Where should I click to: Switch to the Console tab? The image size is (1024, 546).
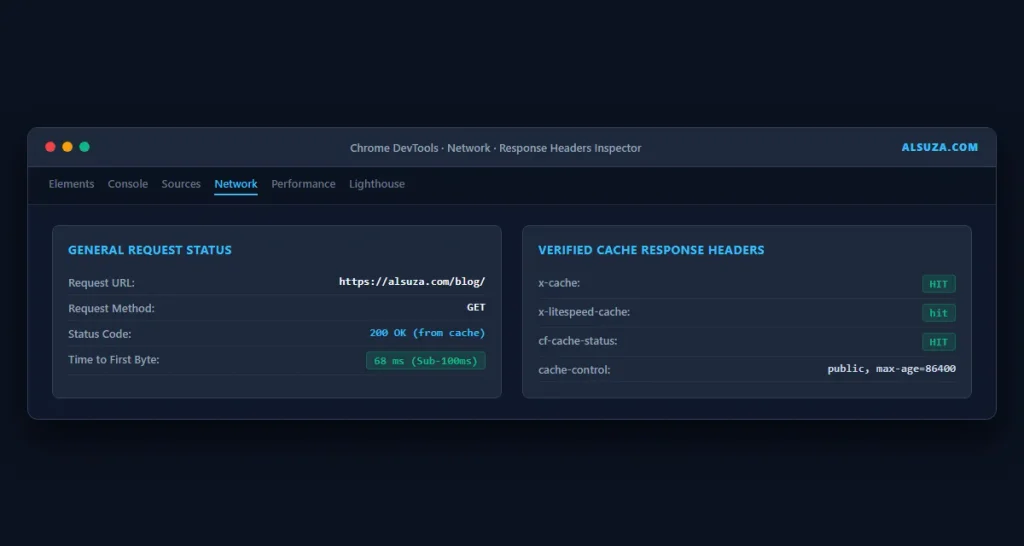coord(128,184)
